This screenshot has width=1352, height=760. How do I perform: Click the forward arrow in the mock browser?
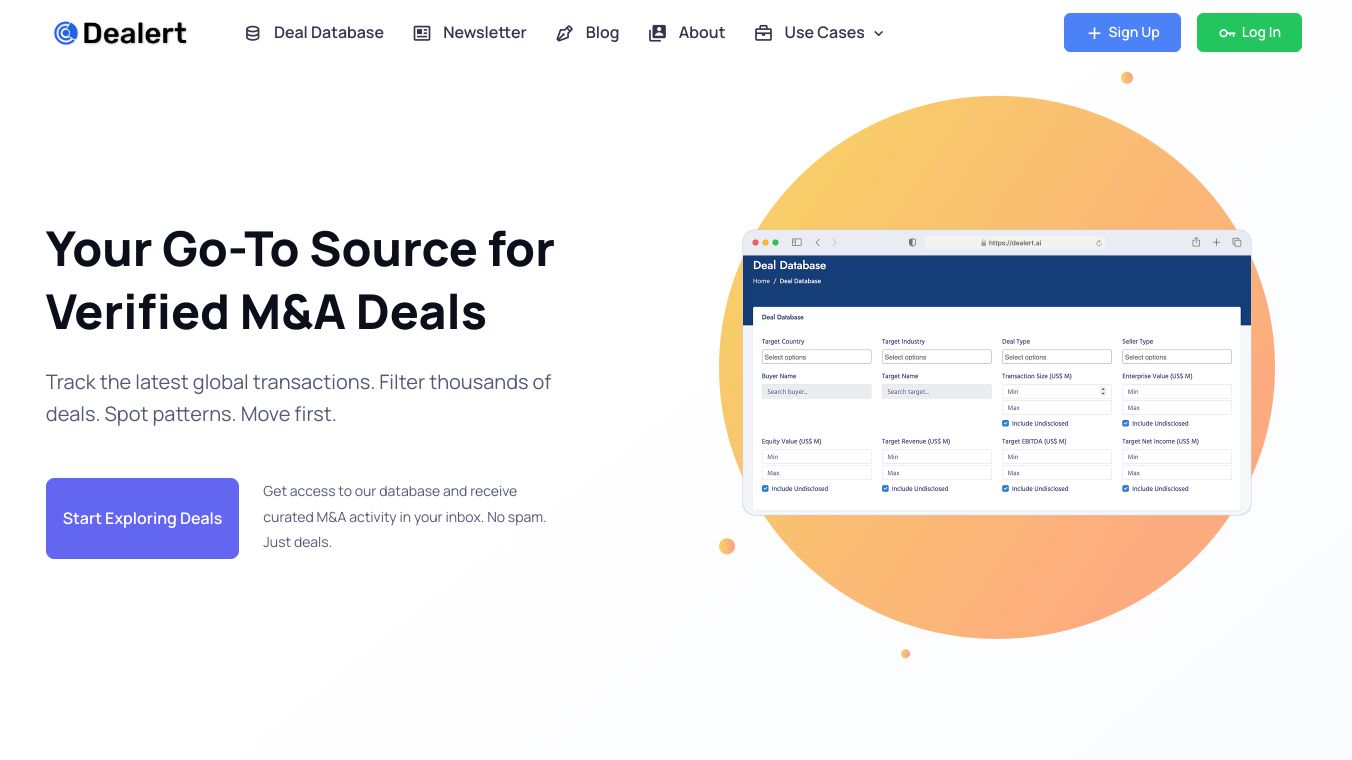(x=834, y=242)
